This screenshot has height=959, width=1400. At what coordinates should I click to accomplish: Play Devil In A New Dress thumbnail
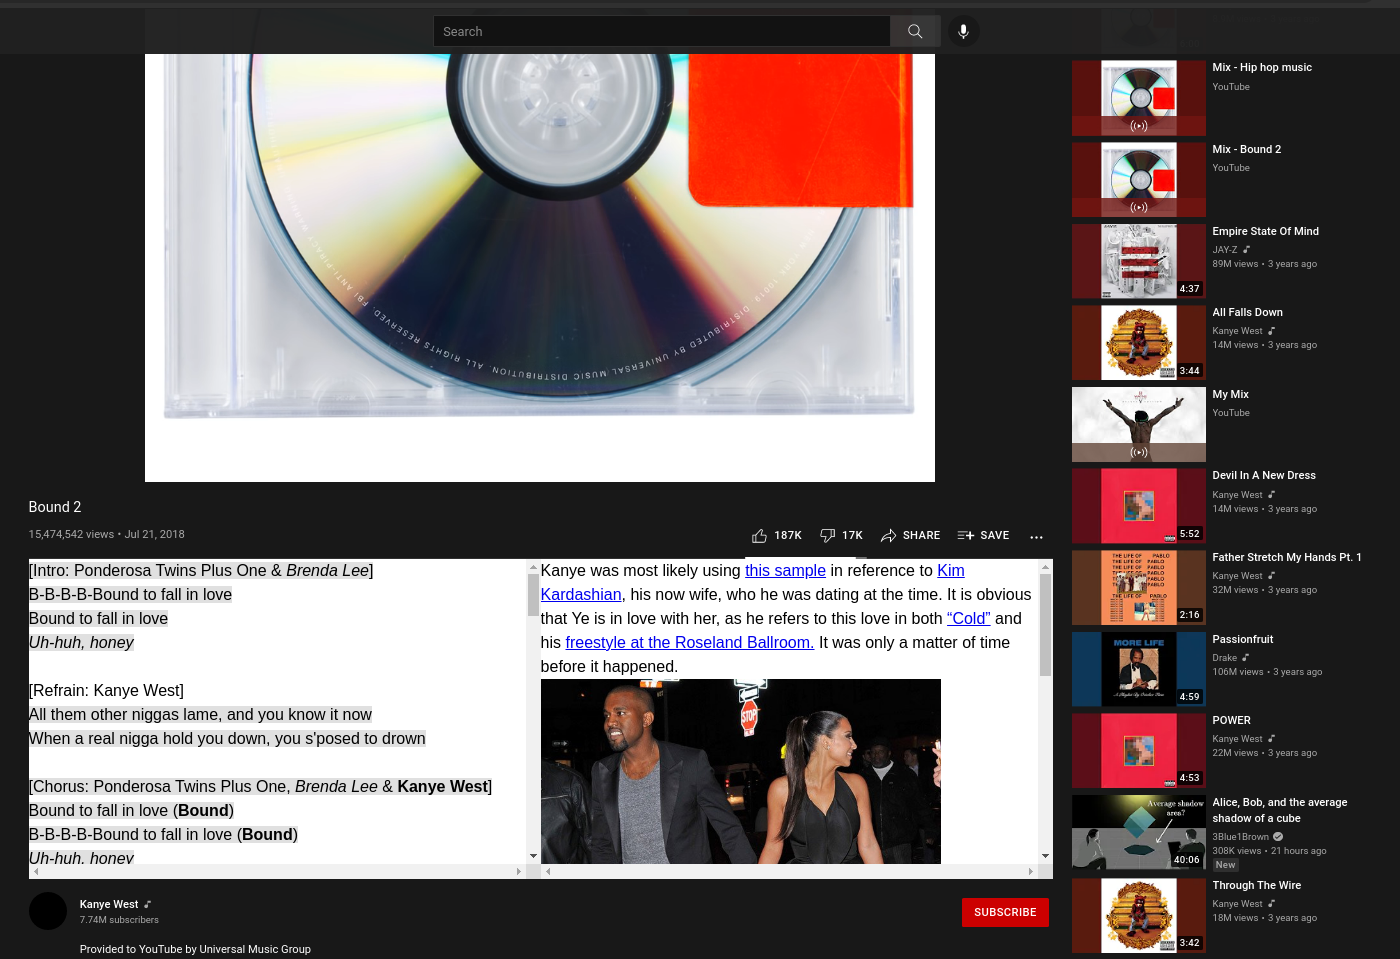coord(1139,506)
